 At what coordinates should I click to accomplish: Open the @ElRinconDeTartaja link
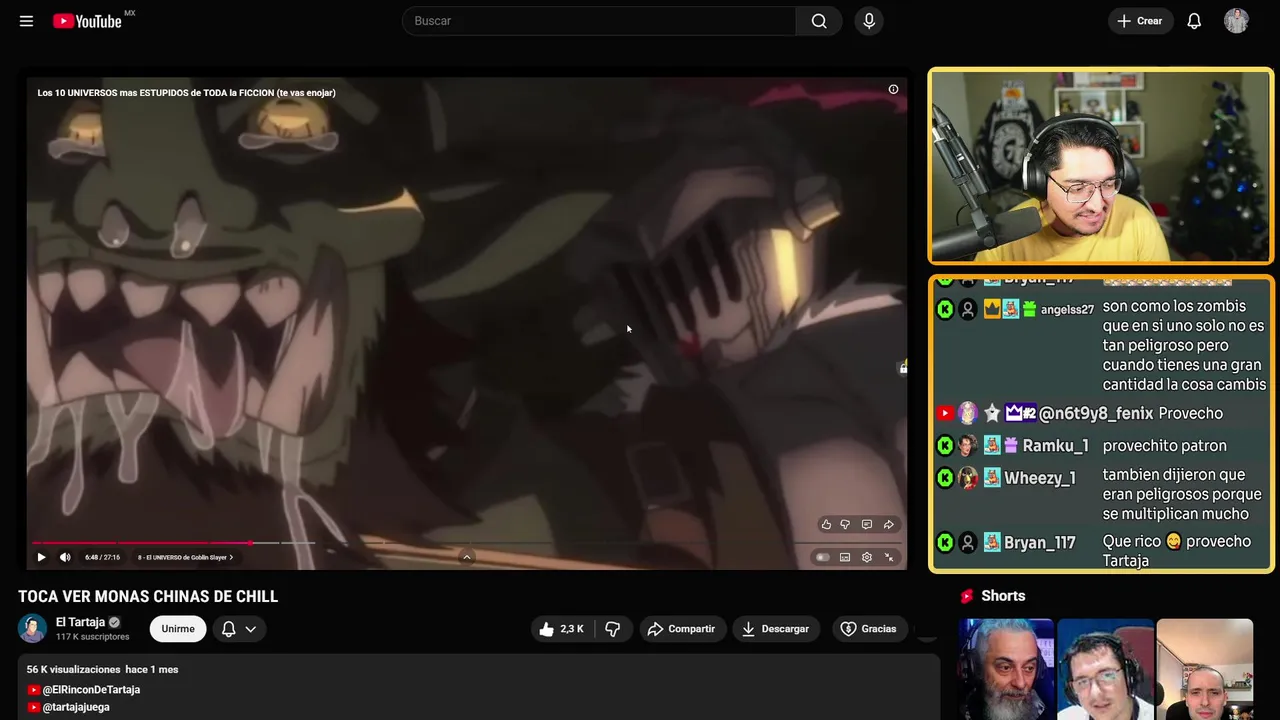click(x=91, y=690)
